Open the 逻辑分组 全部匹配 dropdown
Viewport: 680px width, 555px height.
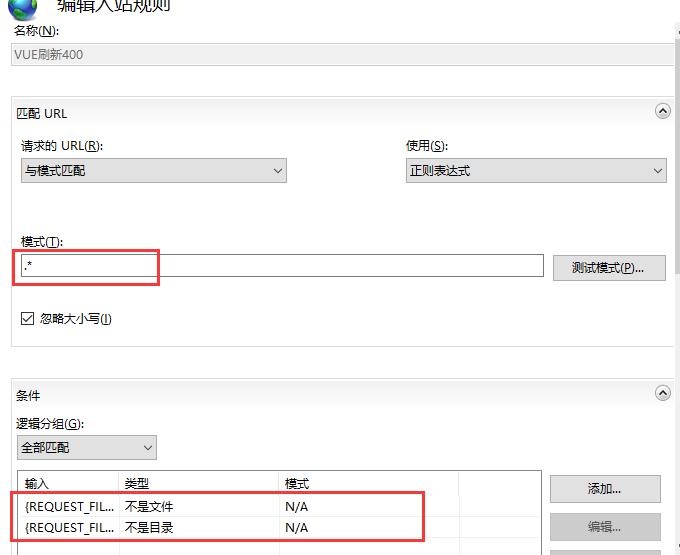click(87, 447)
